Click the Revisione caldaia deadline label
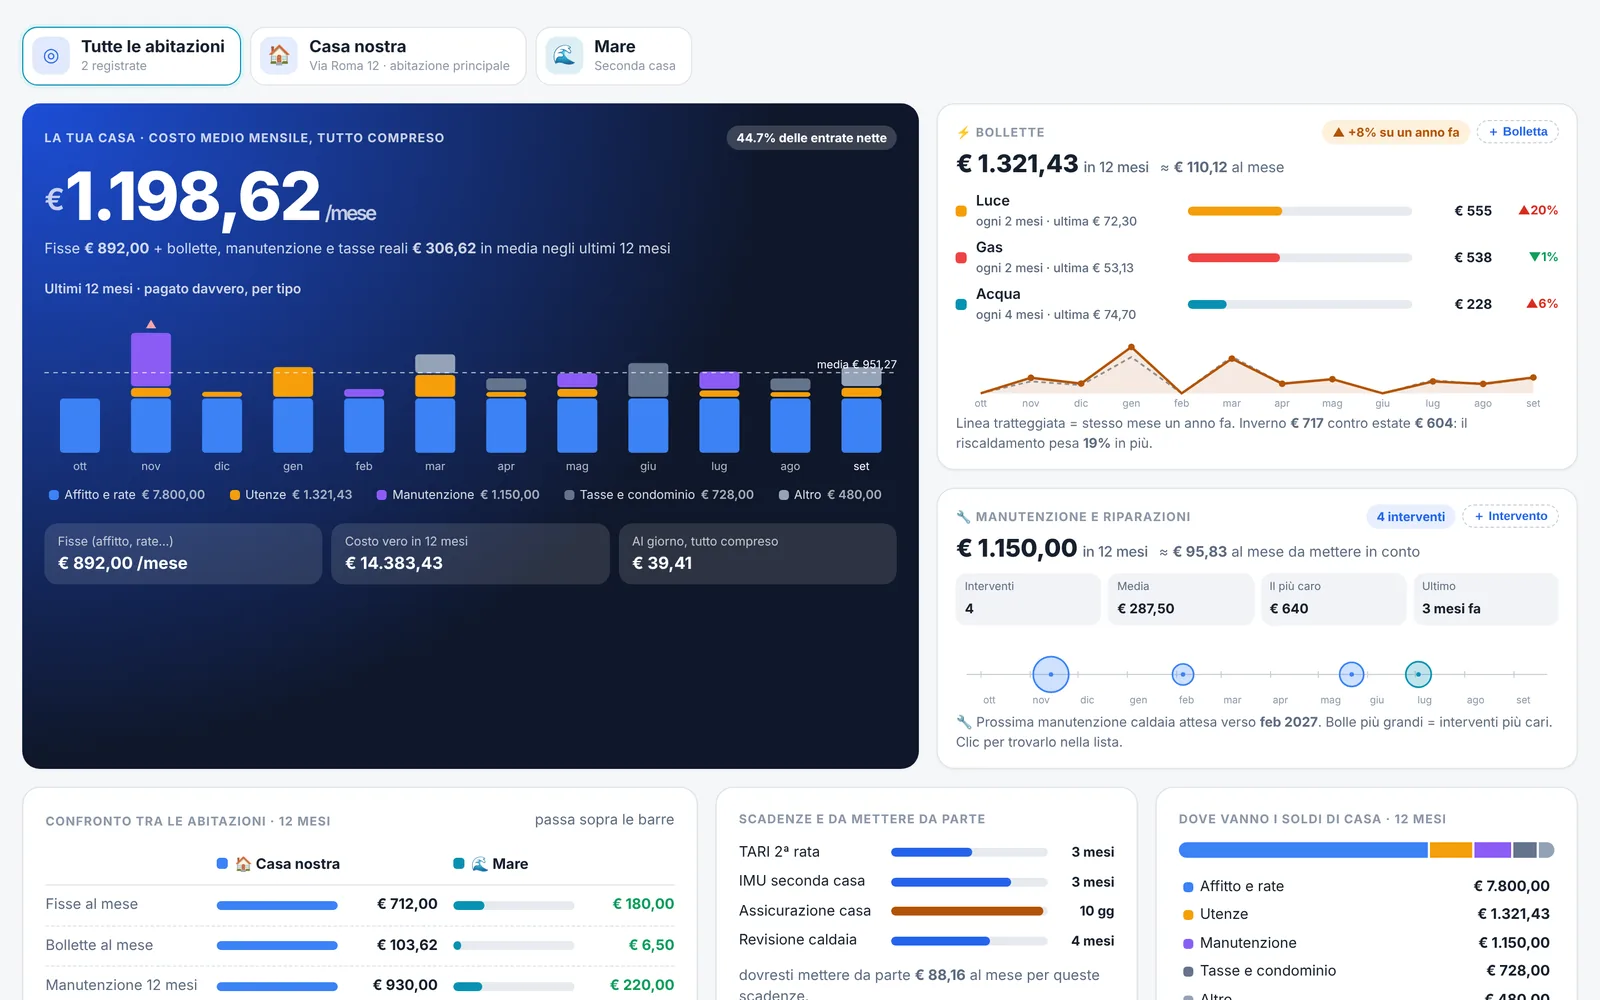 tap(798, 940)
